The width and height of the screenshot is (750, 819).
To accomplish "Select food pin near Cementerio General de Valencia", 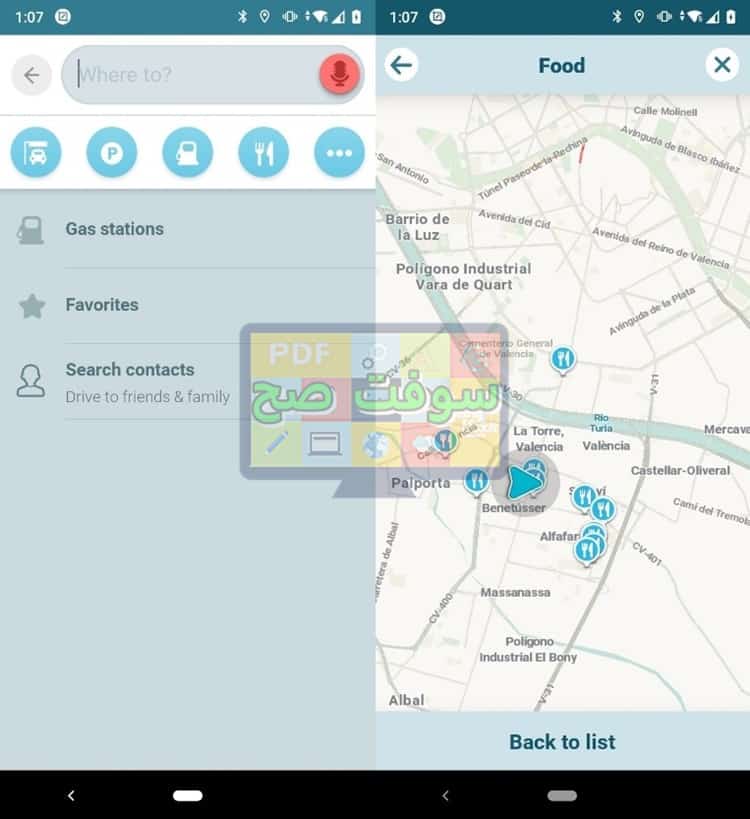I will (x=562, y=360).
